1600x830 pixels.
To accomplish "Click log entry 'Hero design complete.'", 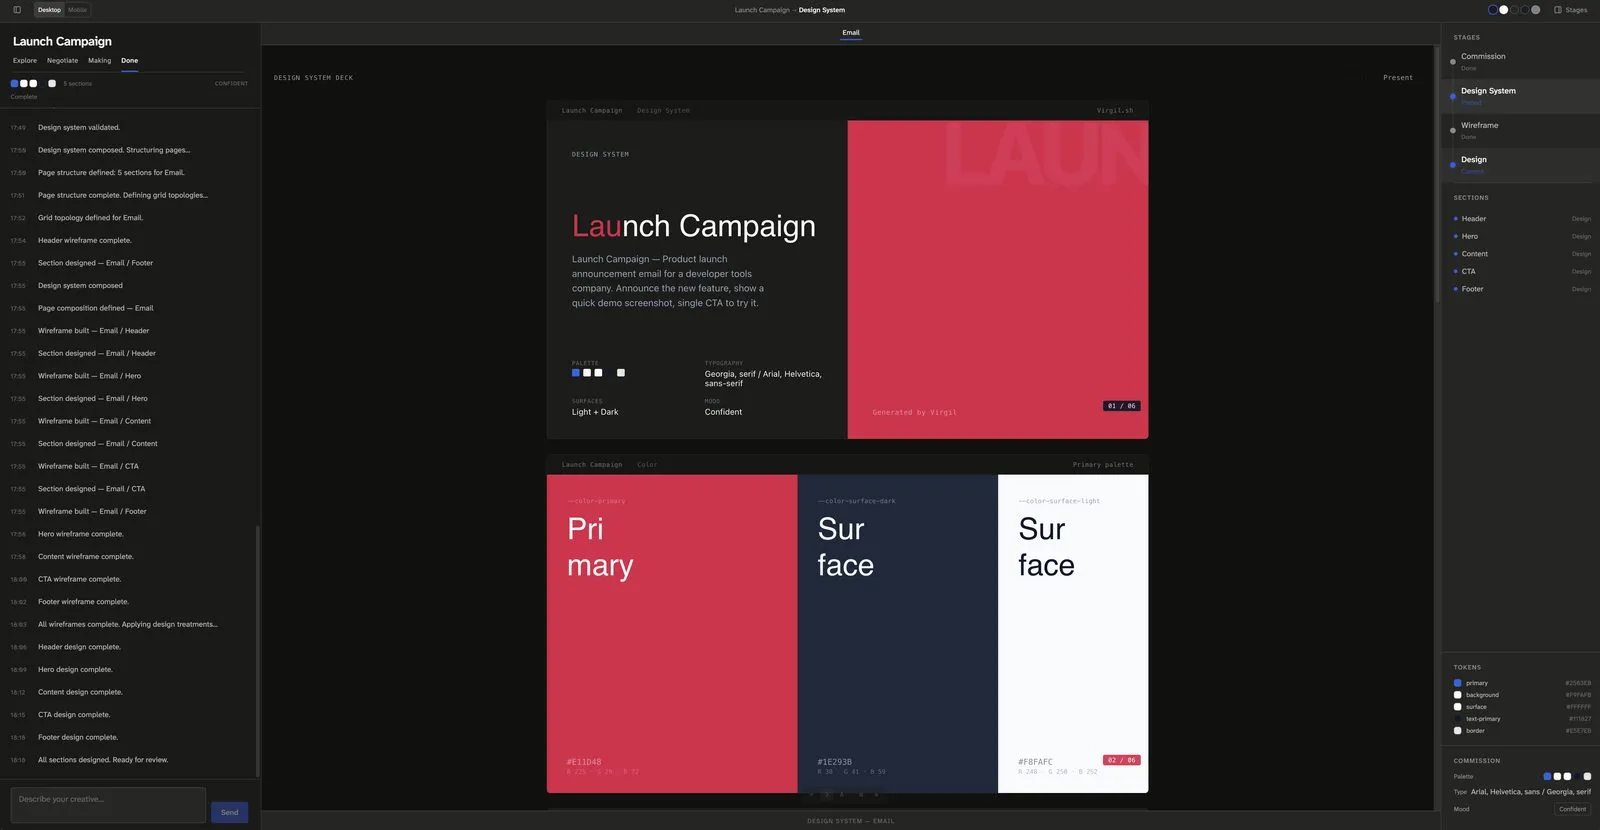I will tap(75, 670).
